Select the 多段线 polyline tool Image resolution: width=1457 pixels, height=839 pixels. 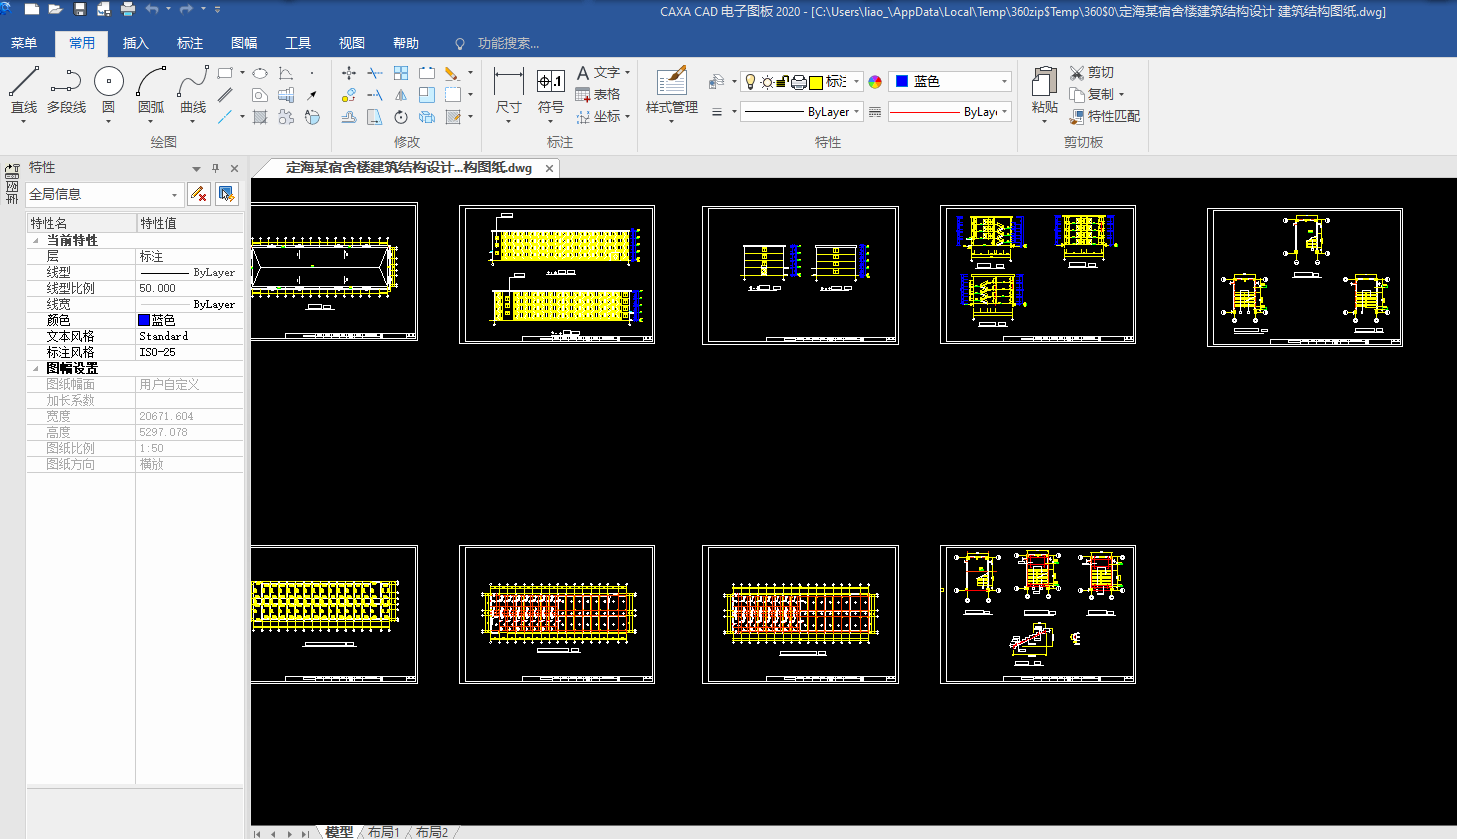pos(66,90)
